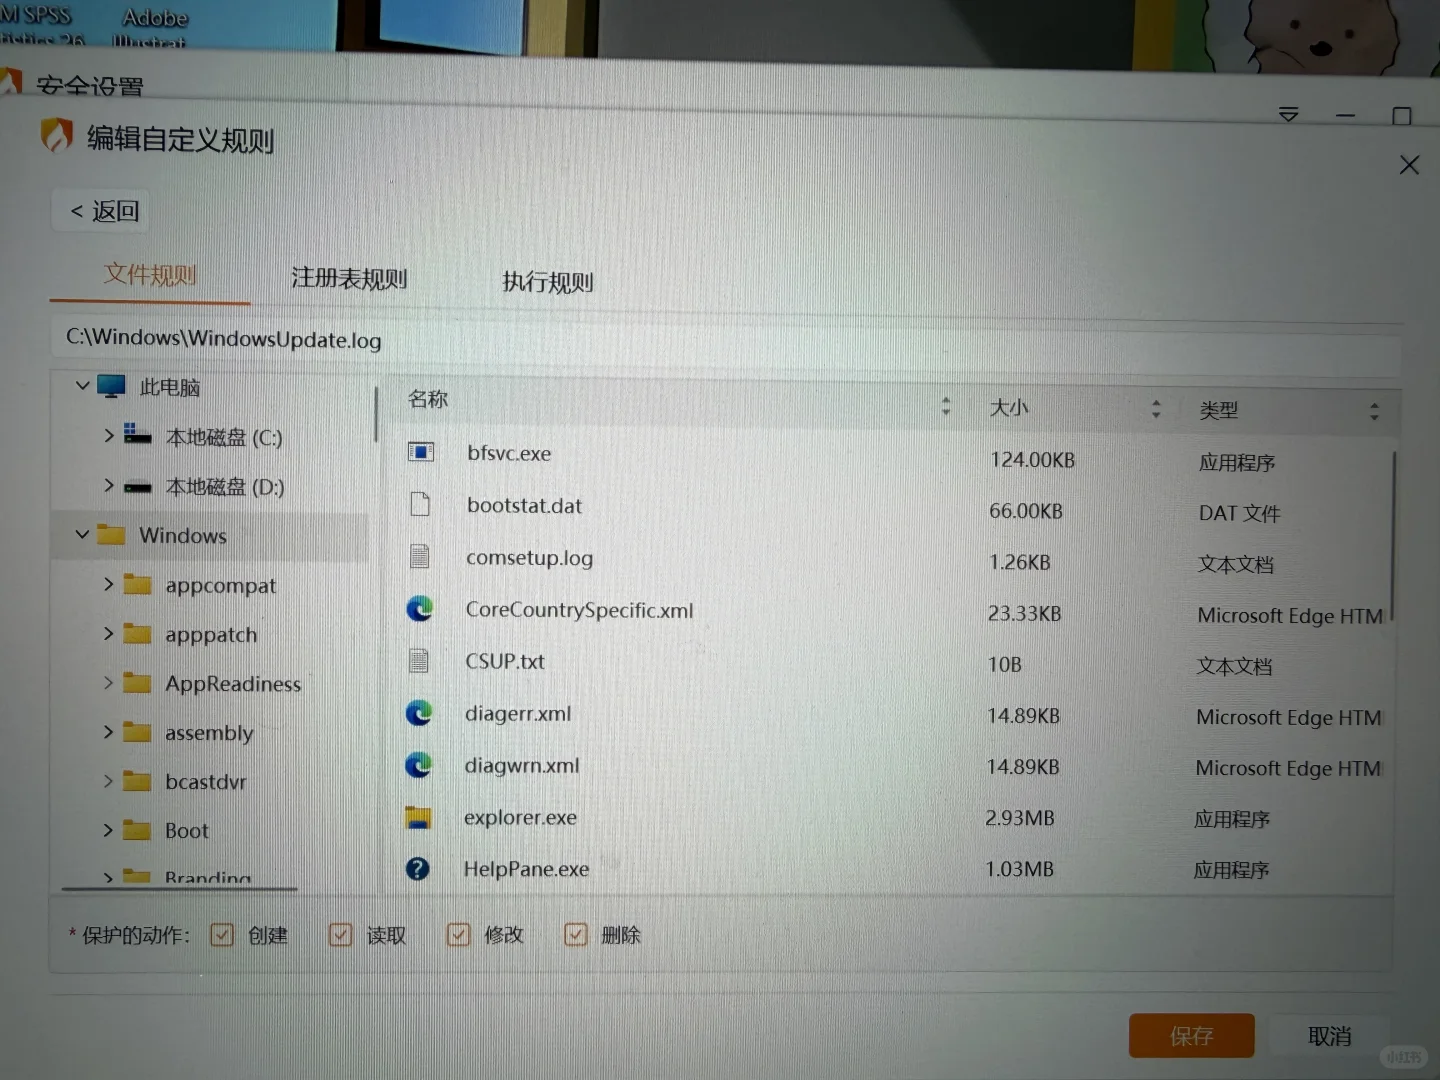Click the bootstat.dat file icon
The height and width of the screenshot is (1080, 1440).
(x=419, y=504)
